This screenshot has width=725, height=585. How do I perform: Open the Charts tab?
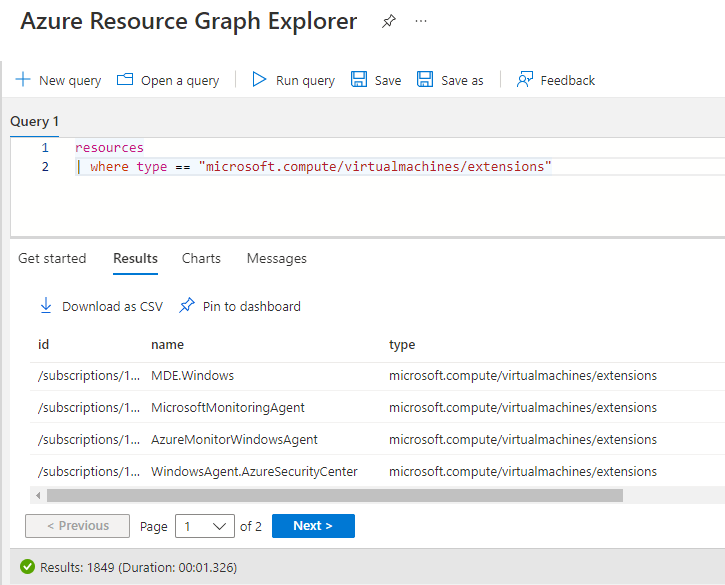pyautogui.click(x=201, y=258)
